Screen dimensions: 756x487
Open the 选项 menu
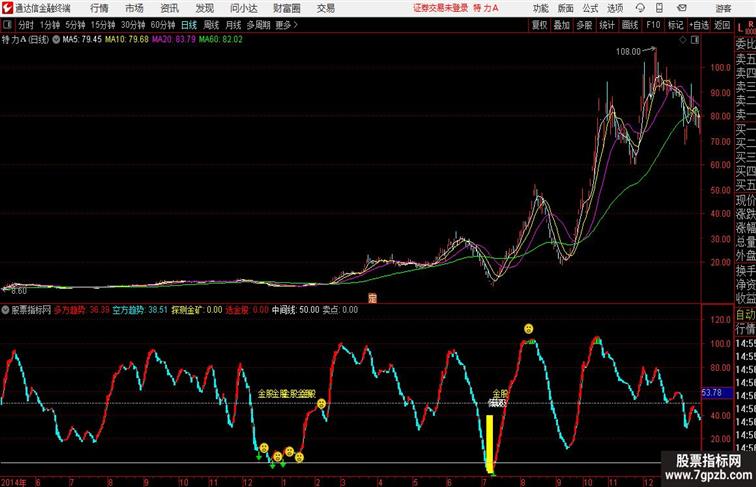pos(615,8)
